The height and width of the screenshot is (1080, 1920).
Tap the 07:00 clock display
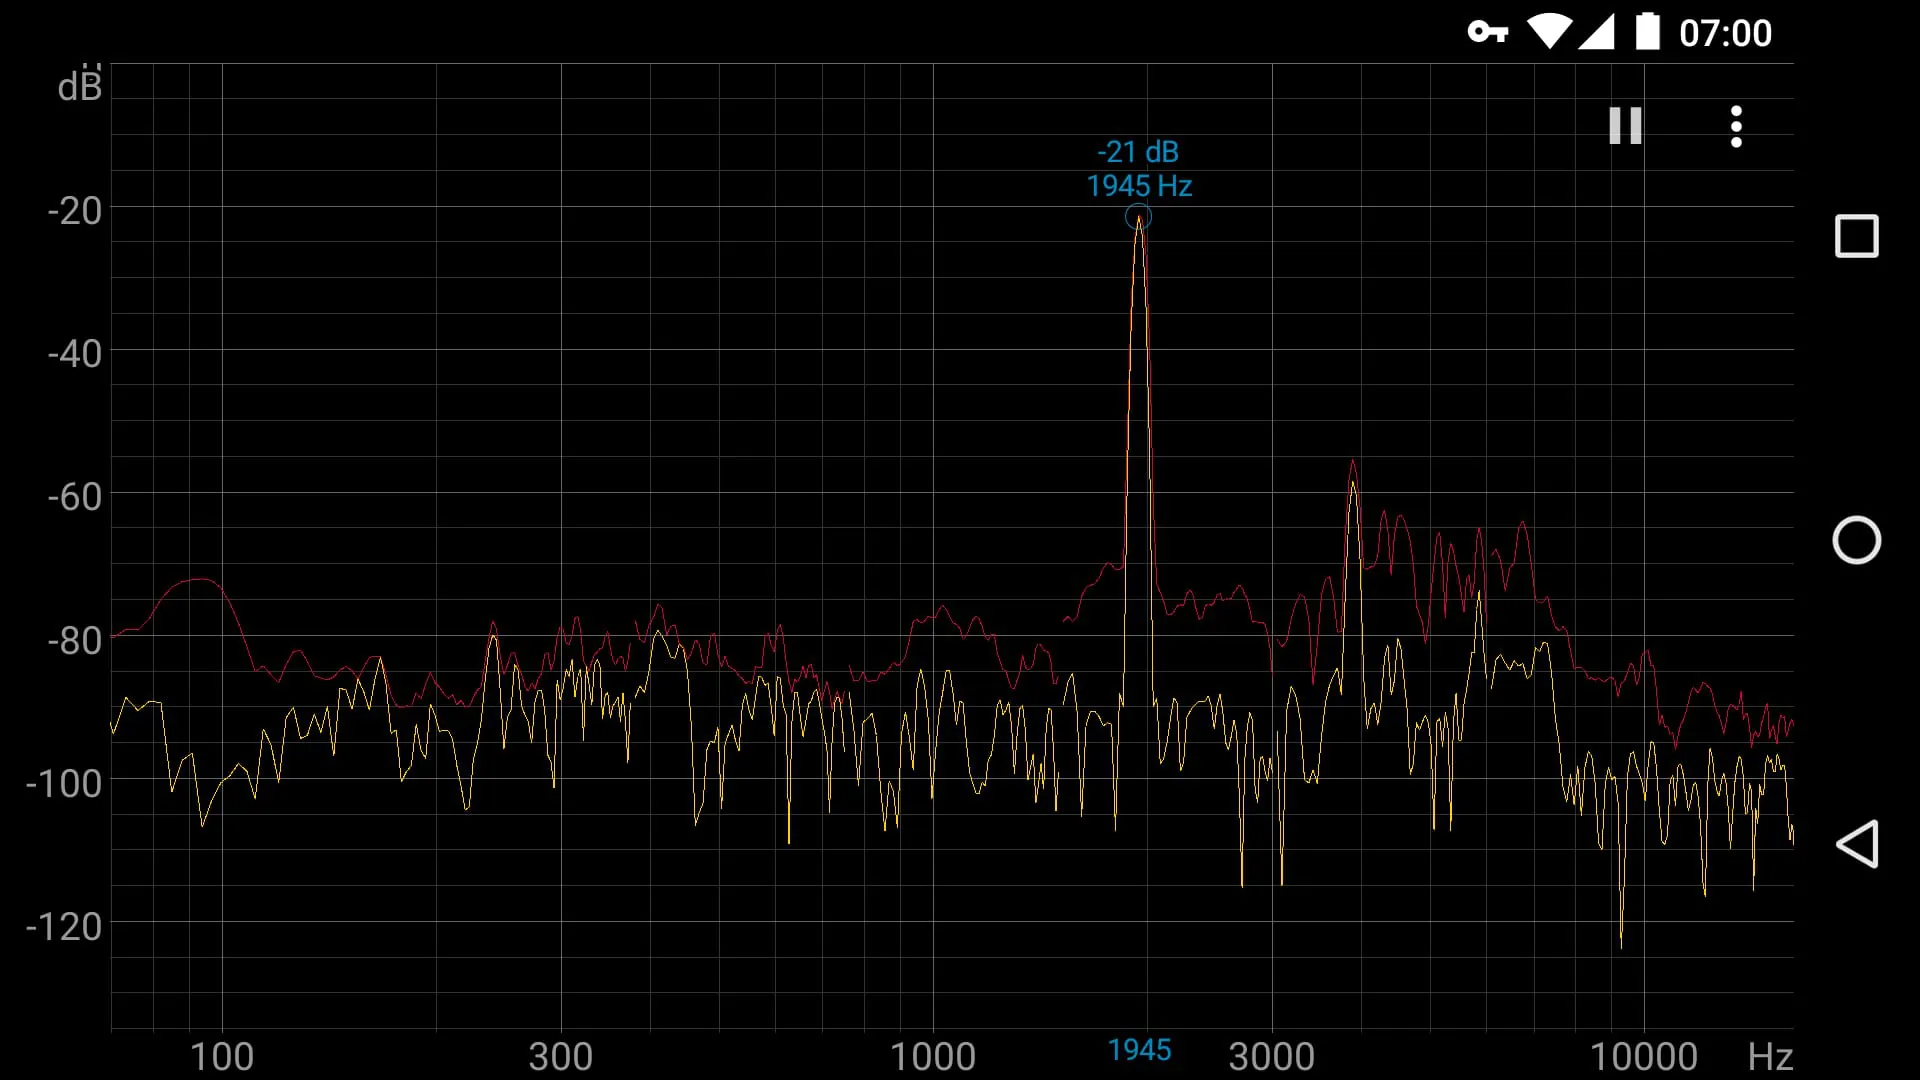(x=1725, y=32)
